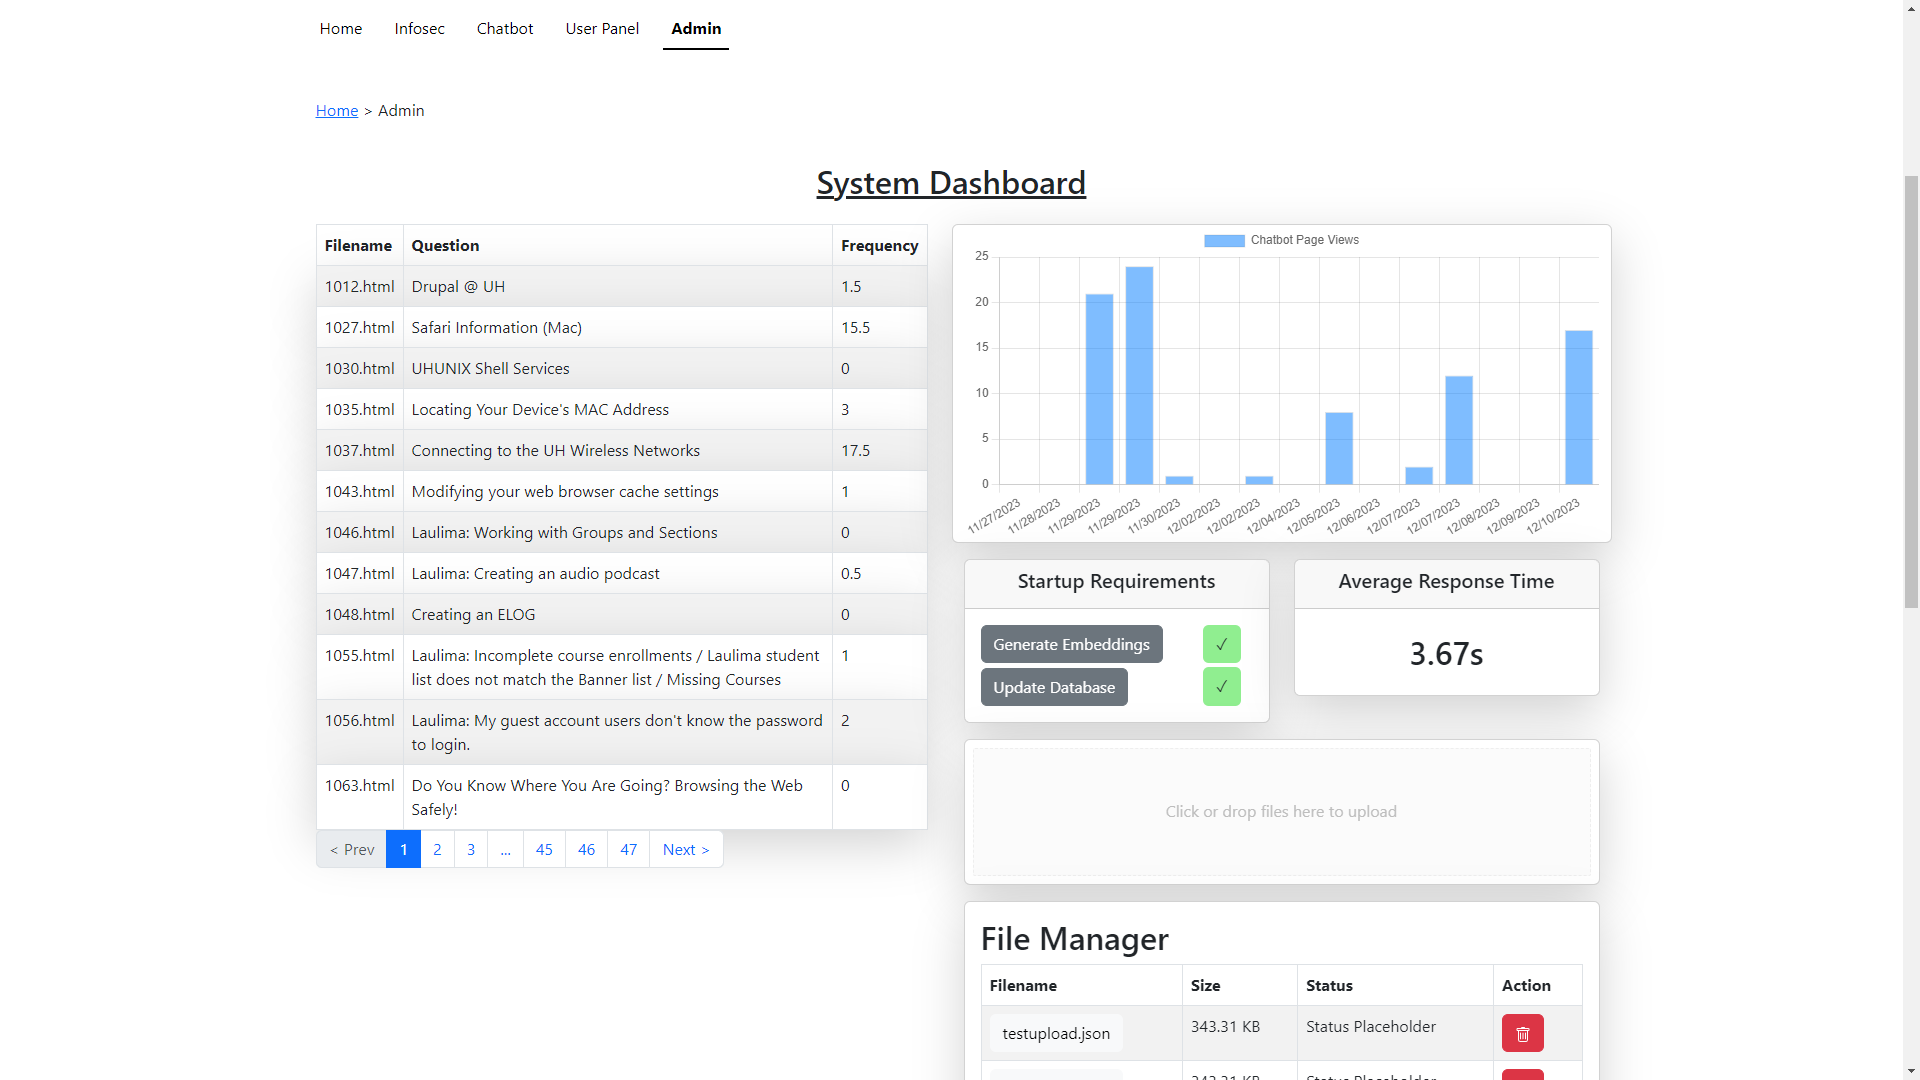This screenshot has width=1920, height=1080.
Task: Expand to page 47 in pagination
Action: pos(628,848)
